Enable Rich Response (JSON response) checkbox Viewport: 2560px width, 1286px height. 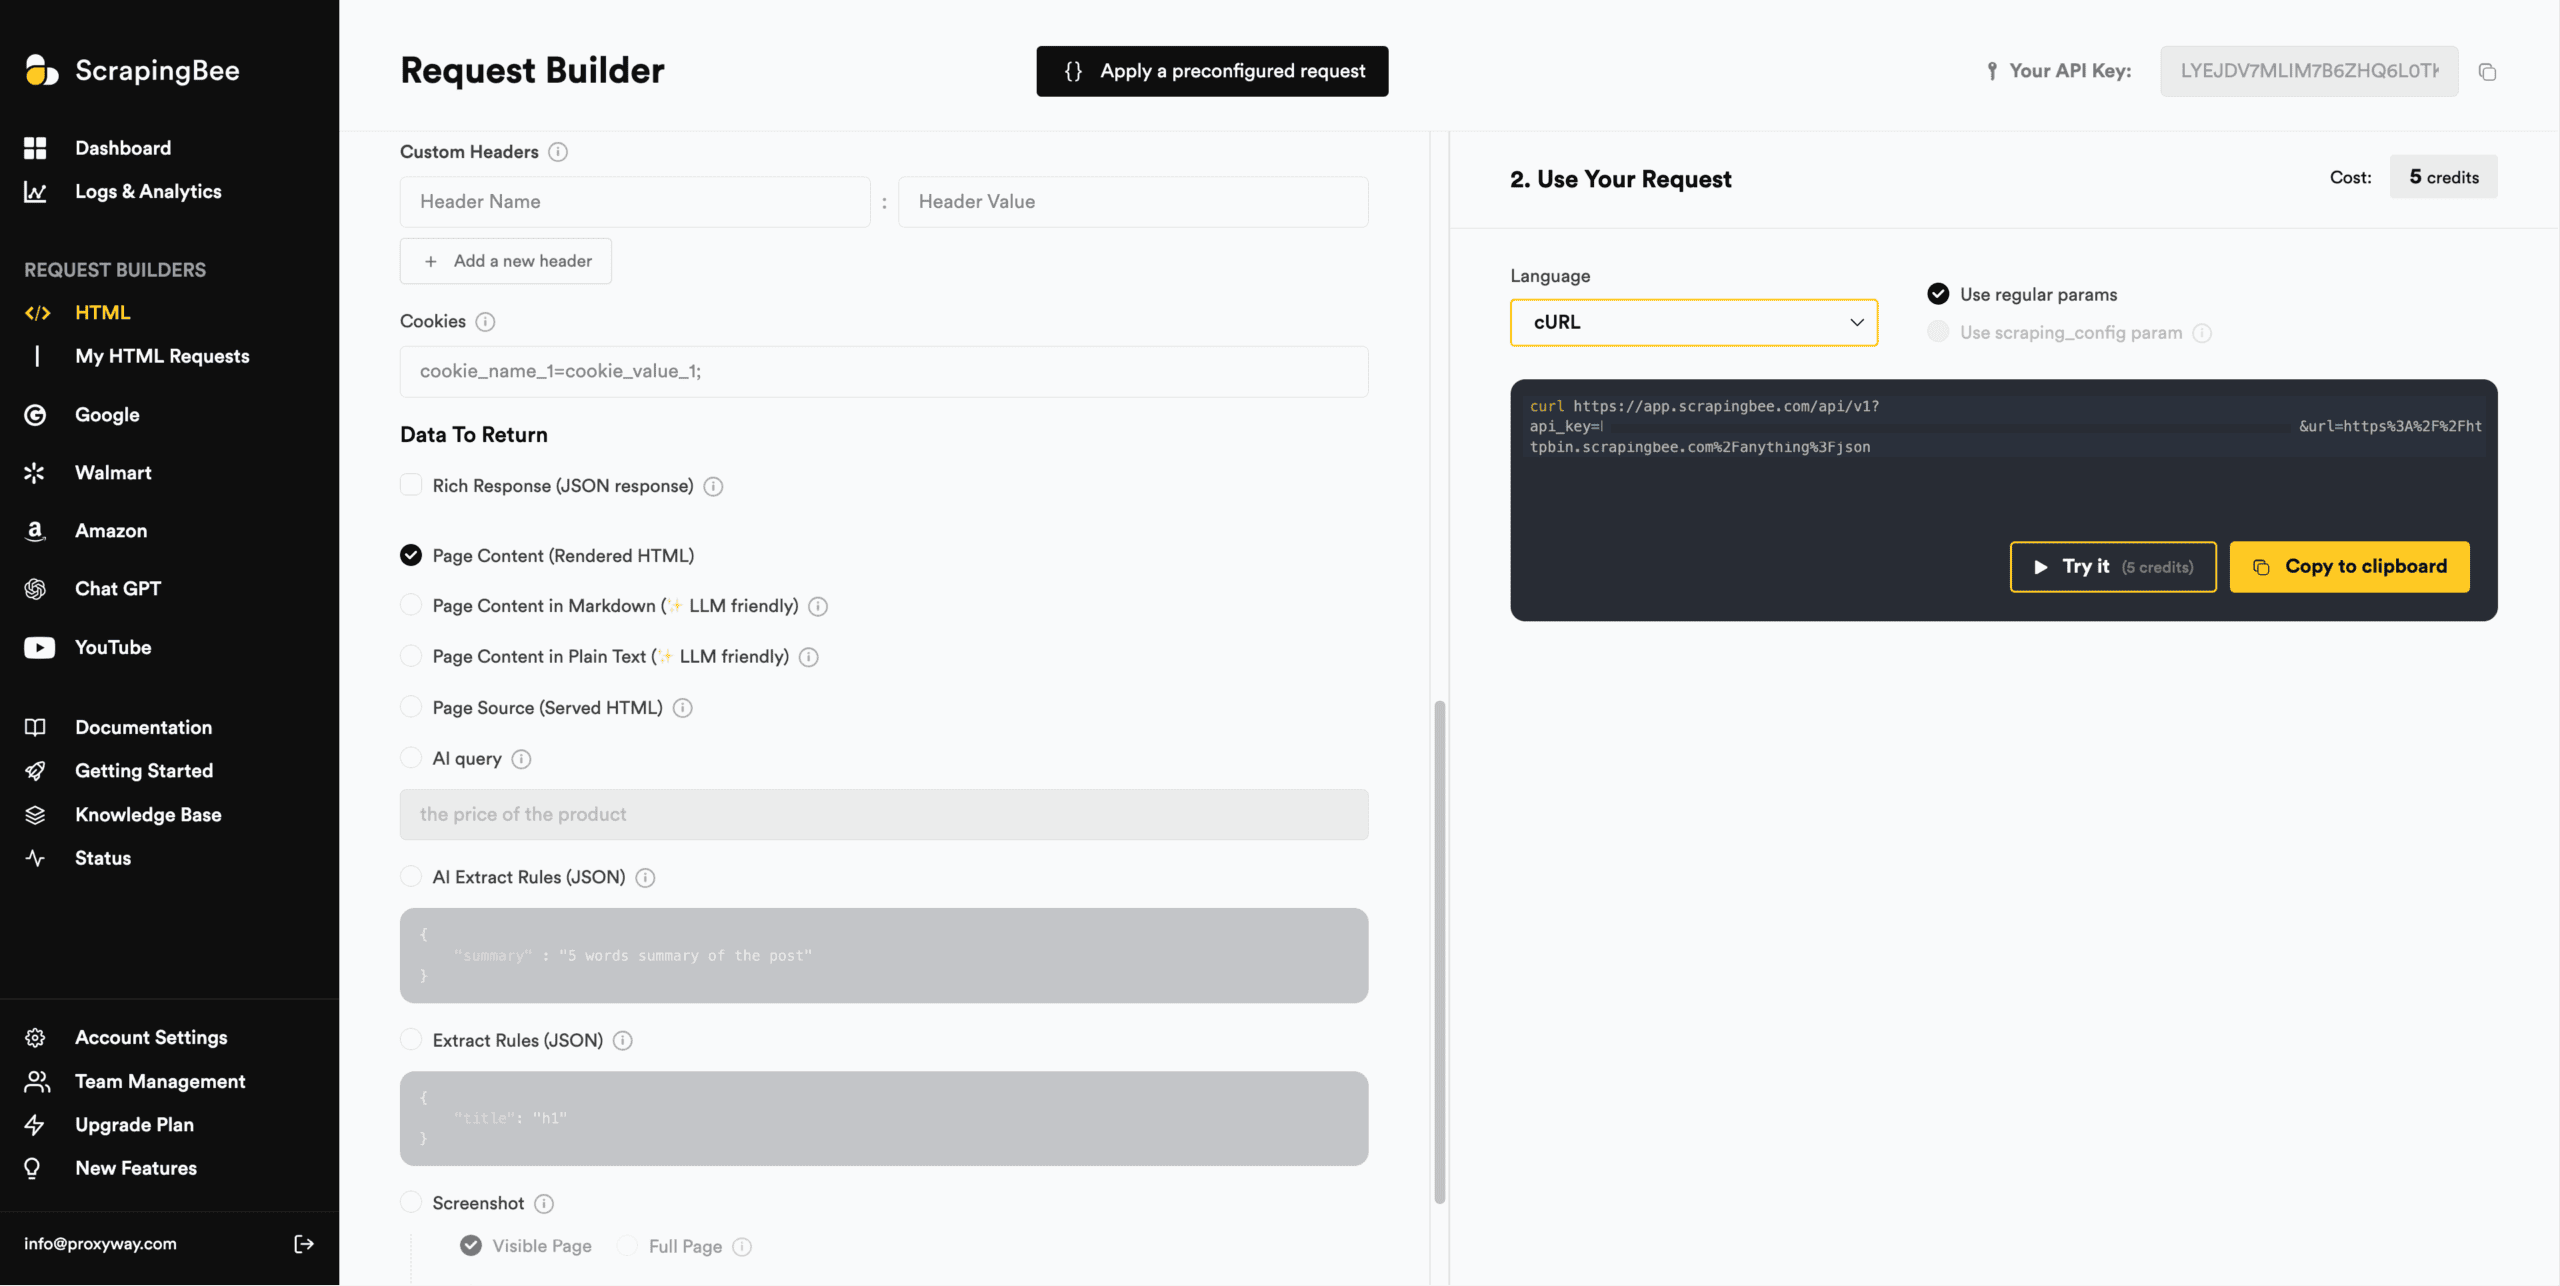[x=411, y=485]
